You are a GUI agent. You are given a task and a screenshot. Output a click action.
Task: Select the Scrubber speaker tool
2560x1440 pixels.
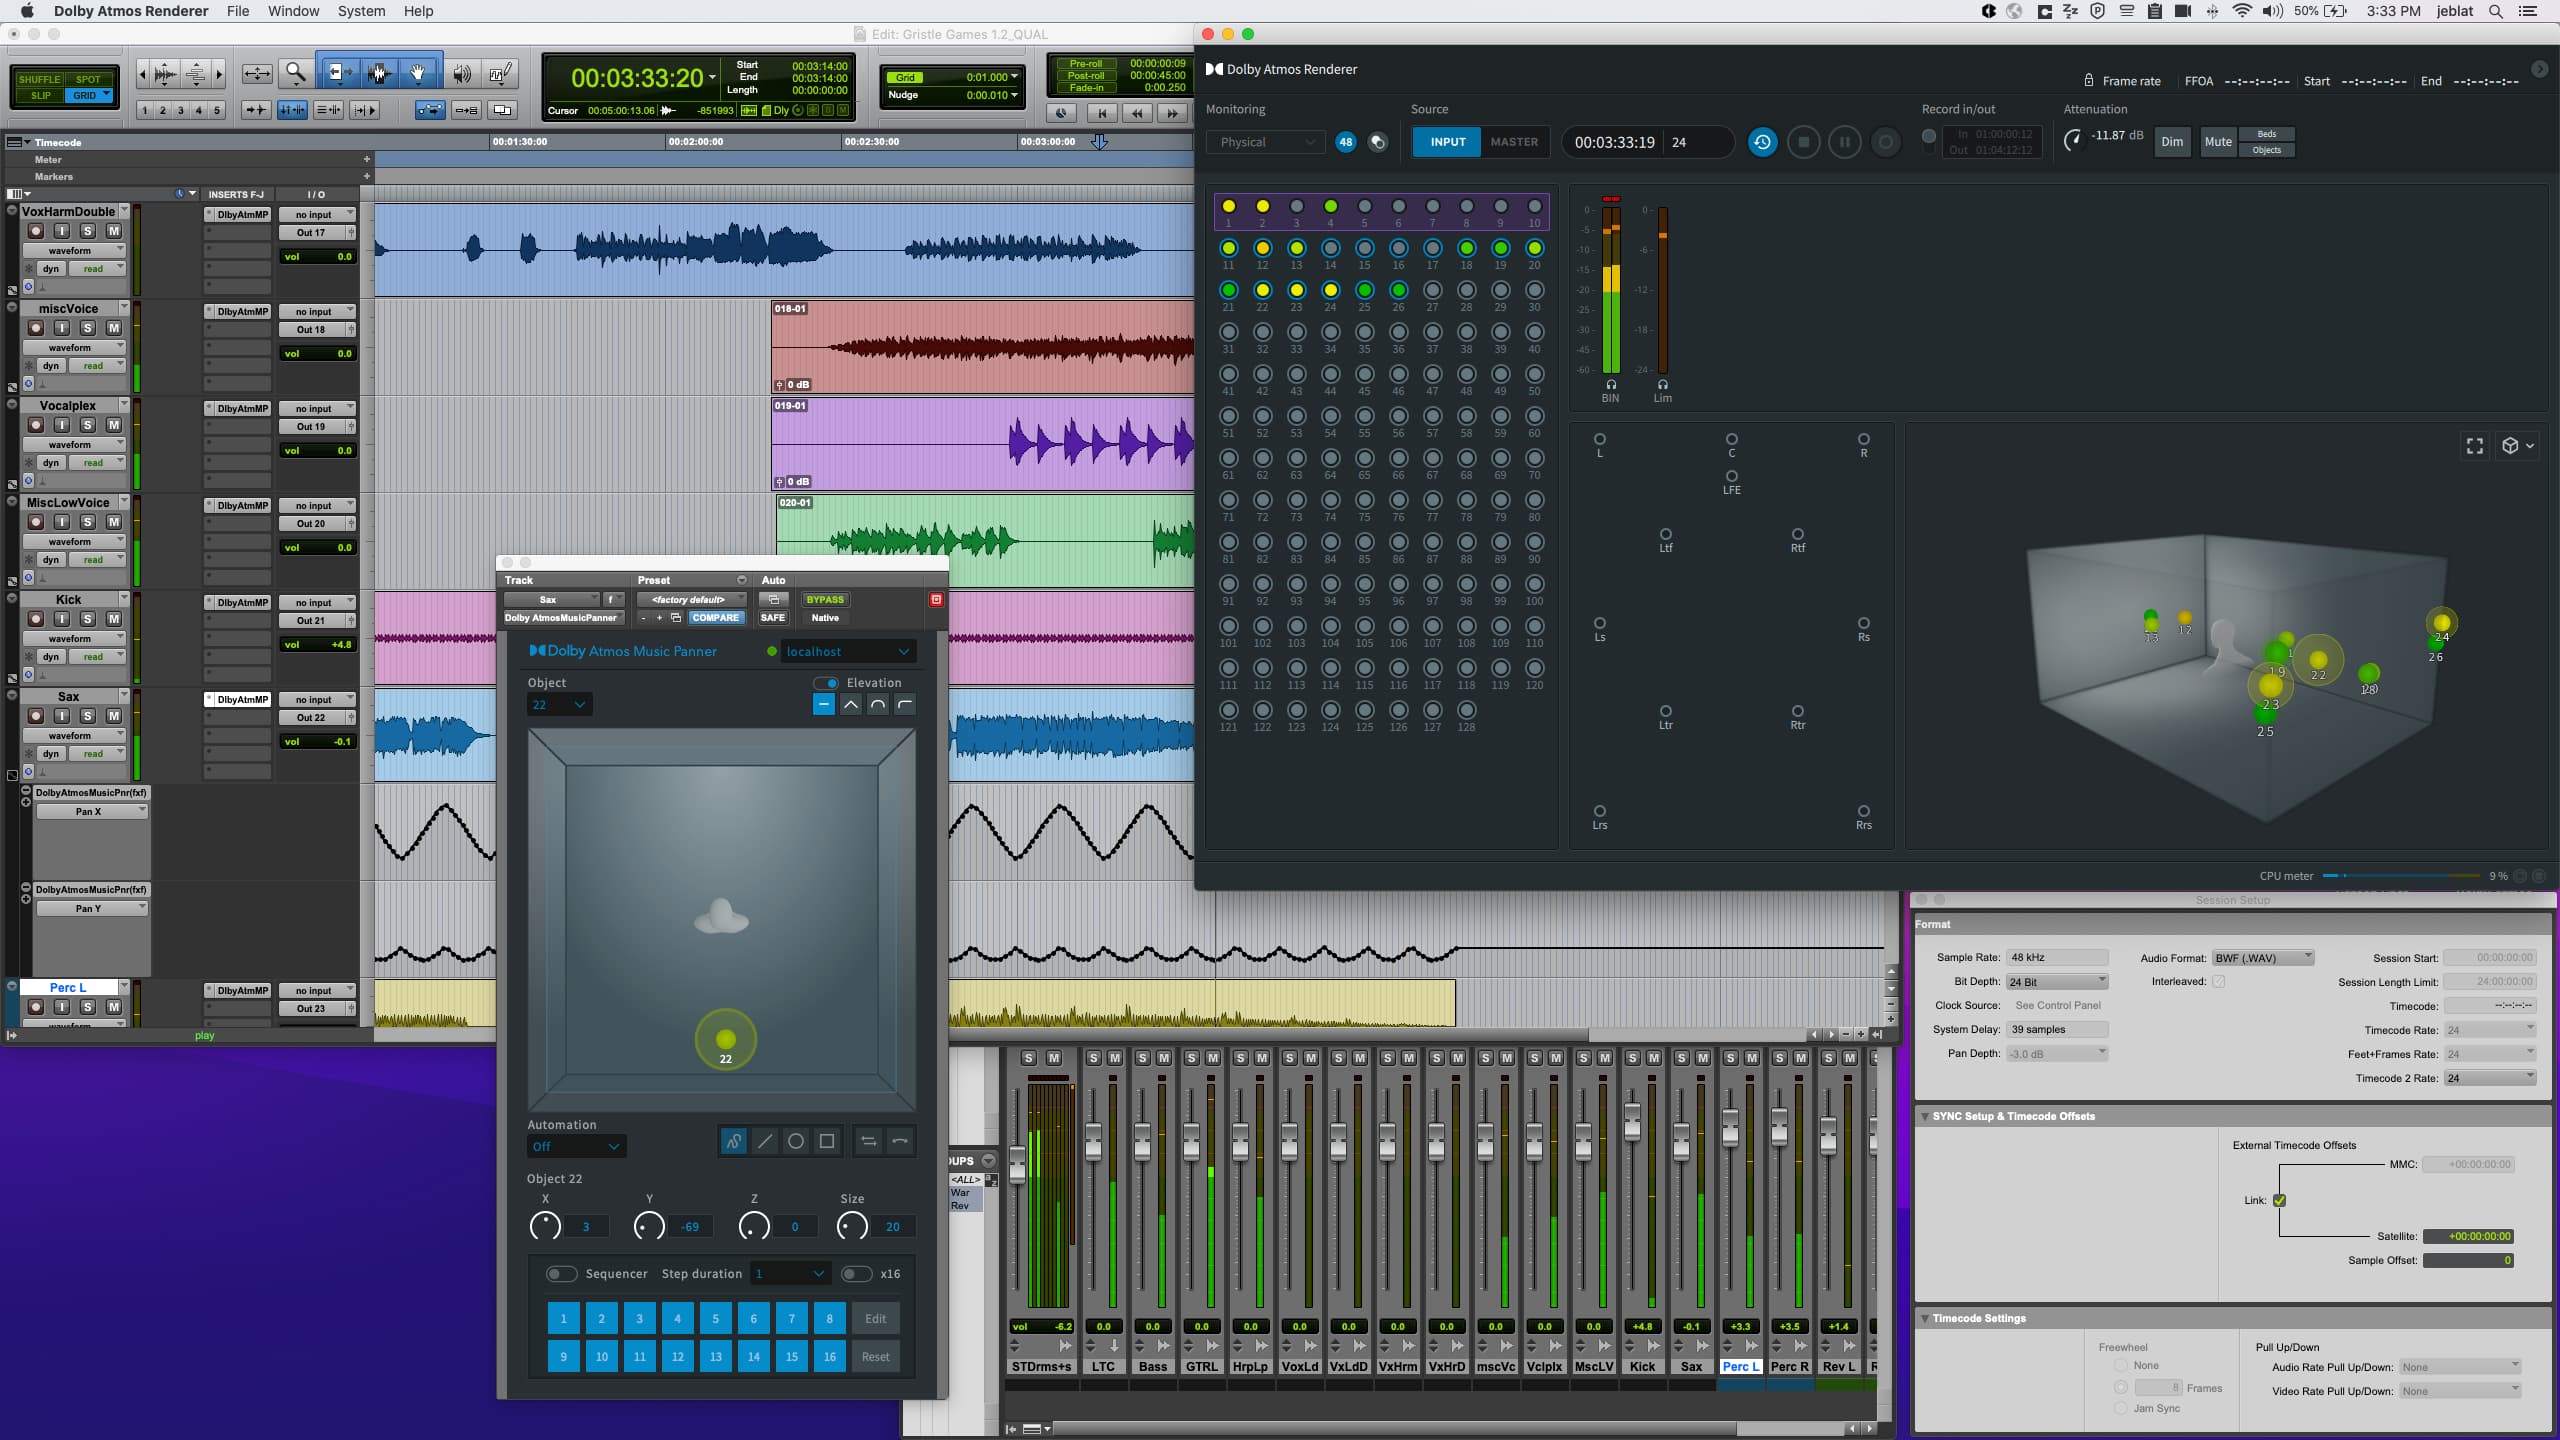[462, 73]
